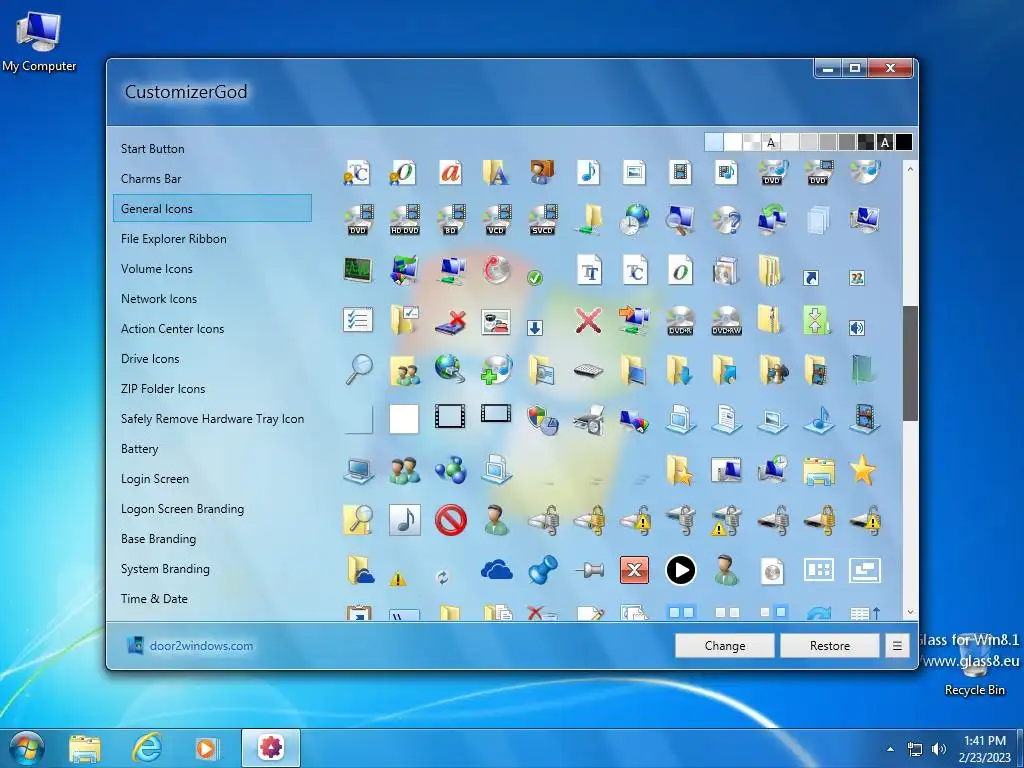This screenshot has width=1024, height=768.
Task: Select the small green checkmark icon
Action: (535, 278)
